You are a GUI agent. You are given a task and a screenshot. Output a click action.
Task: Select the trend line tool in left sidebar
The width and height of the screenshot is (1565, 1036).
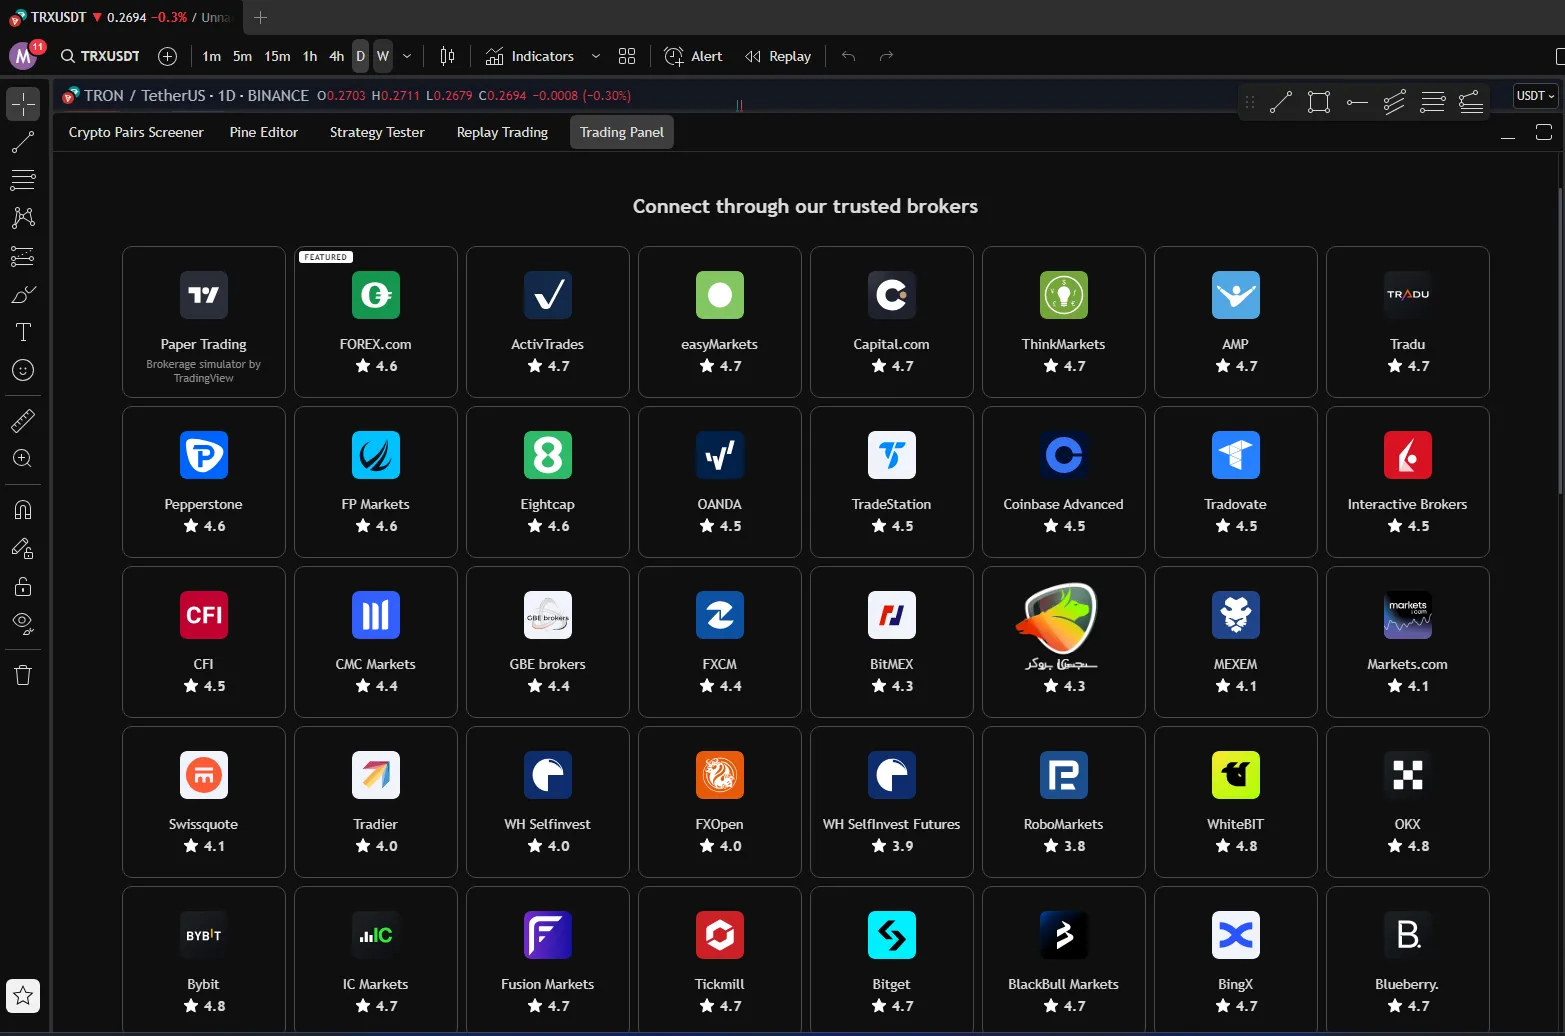tap(23, 142)
